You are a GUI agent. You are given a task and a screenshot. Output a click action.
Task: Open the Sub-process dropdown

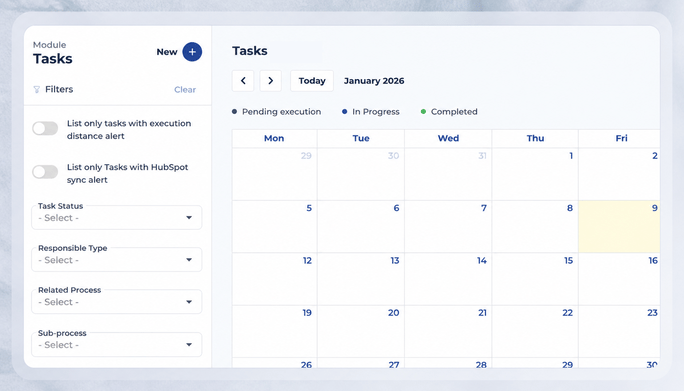(116, 345)
